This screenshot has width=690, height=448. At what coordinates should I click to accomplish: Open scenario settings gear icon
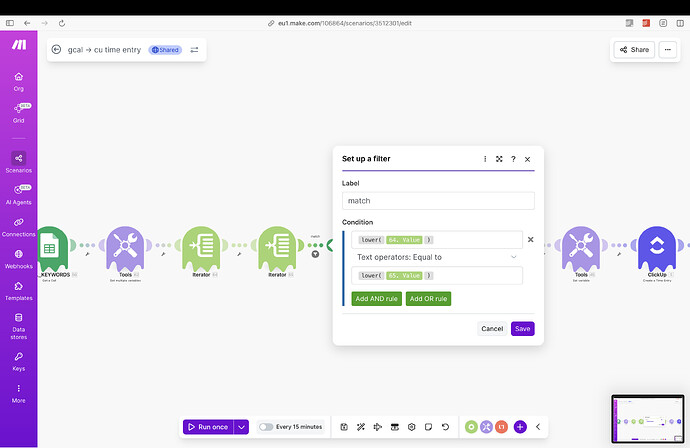coord(411,427)
